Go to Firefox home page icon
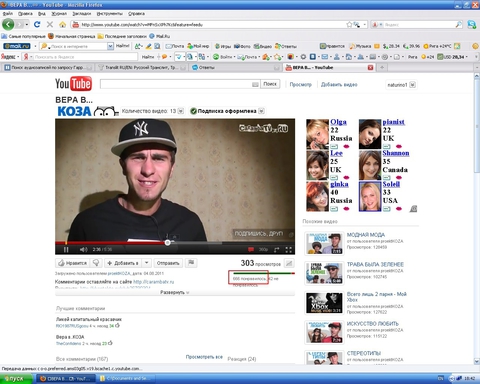 point(62,24)
